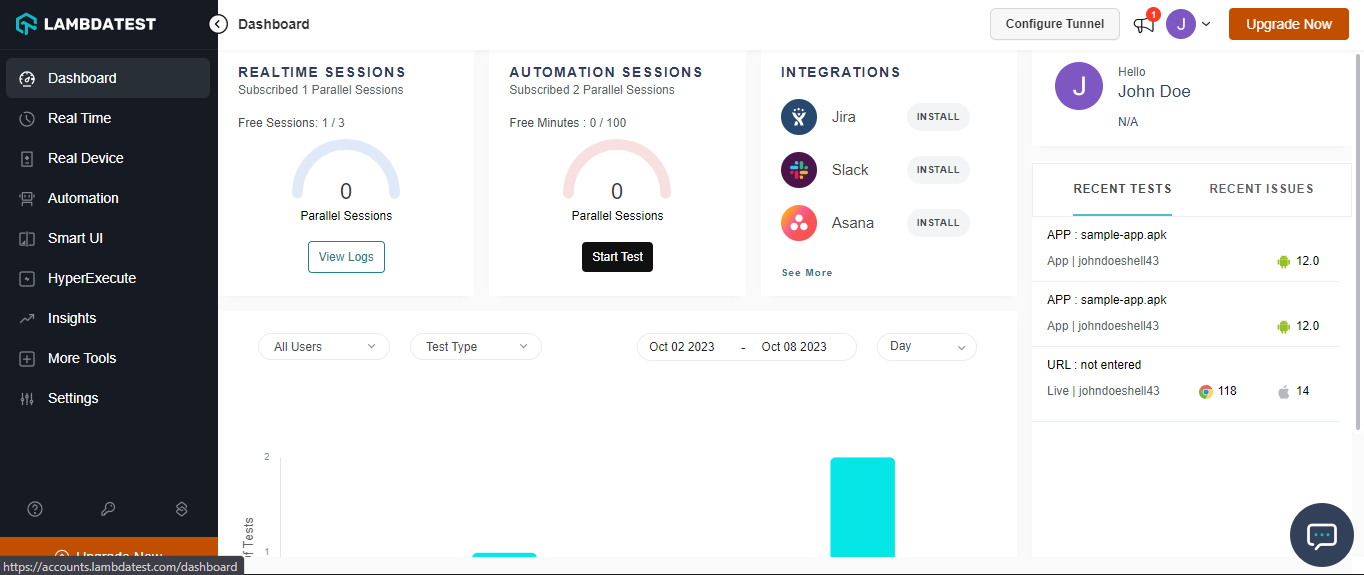Open the Test Type dropdown
Image resolution: width=1364 pixels, height=575 pixels.
pyautogui.click(x=476, y=347)
